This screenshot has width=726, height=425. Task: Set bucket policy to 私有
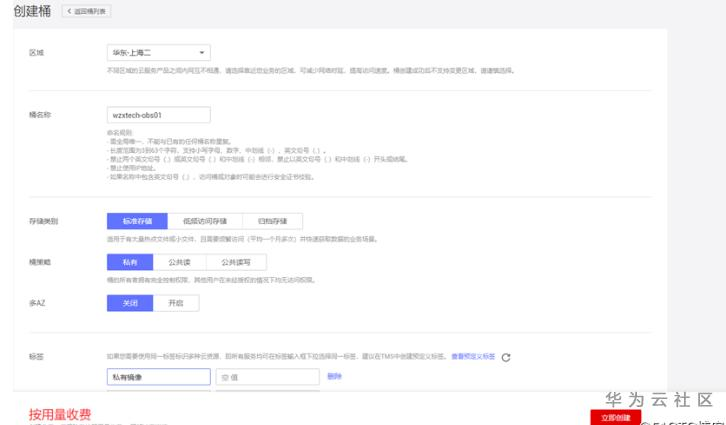click(130, 262)
